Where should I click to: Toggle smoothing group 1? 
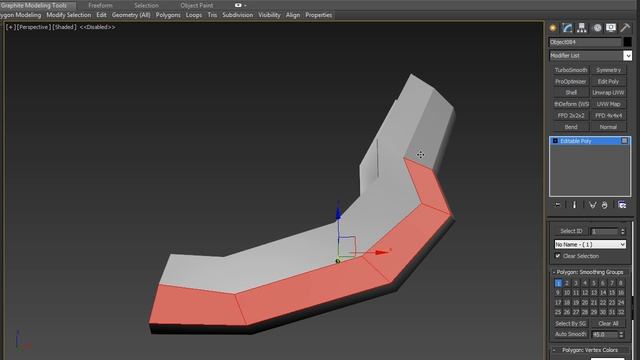pos(558,283)
